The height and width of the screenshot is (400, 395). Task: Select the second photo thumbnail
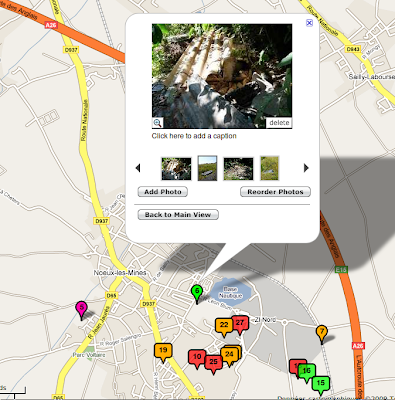pyautogui.click(x=207, y=168)
